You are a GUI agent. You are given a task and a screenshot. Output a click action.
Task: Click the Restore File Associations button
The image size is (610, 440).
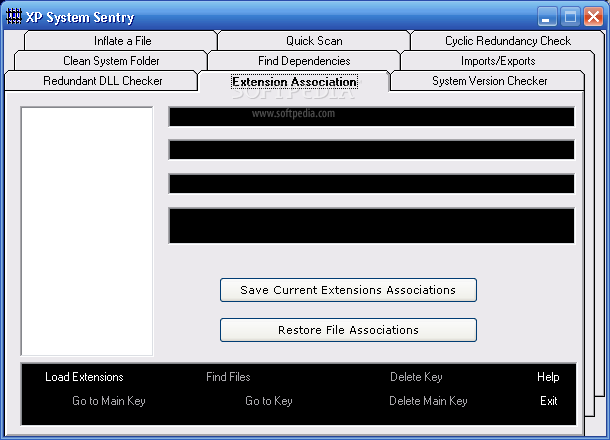348,330
